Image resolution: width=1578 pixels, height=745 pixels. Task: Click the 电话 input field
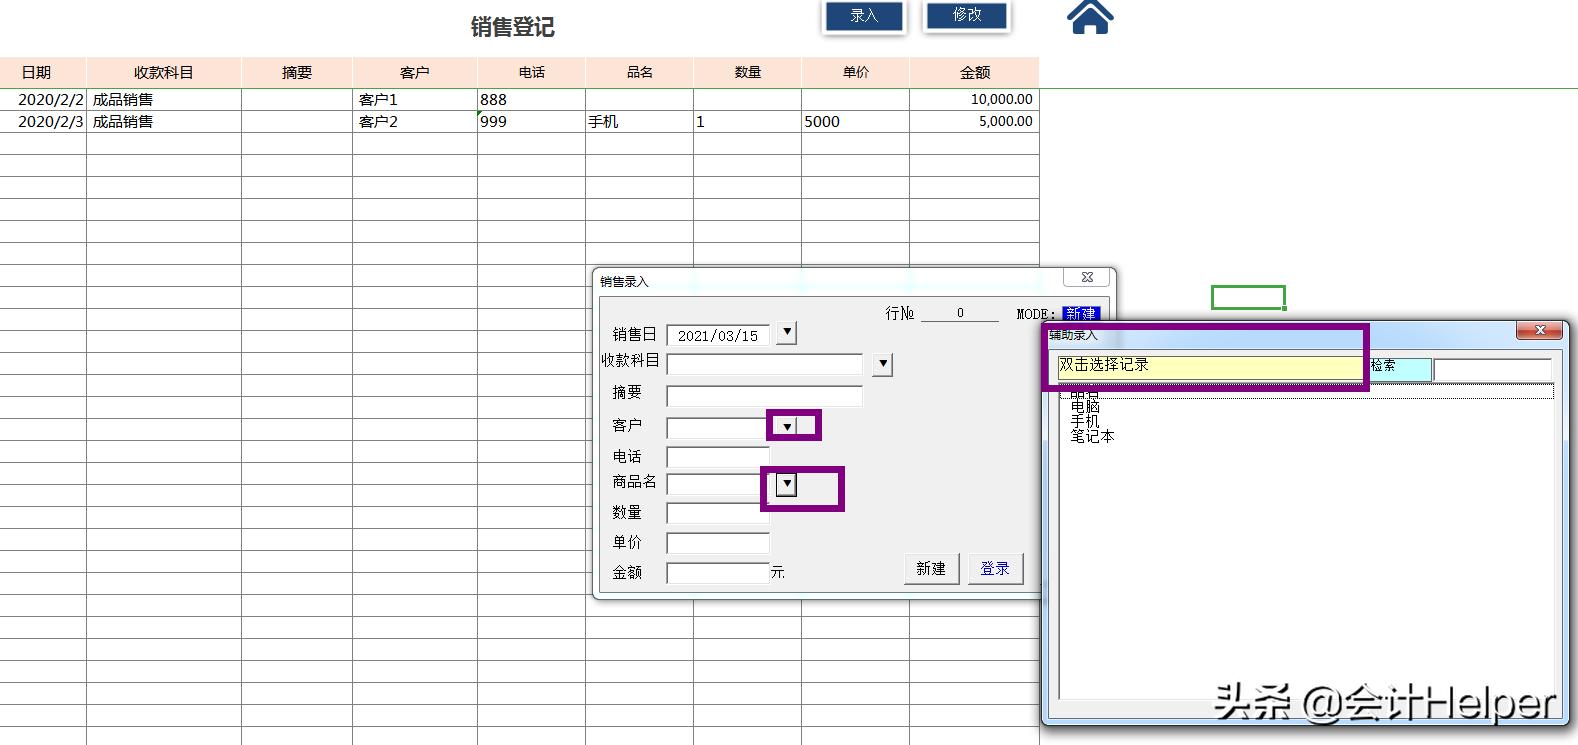(x=718, y=457)
